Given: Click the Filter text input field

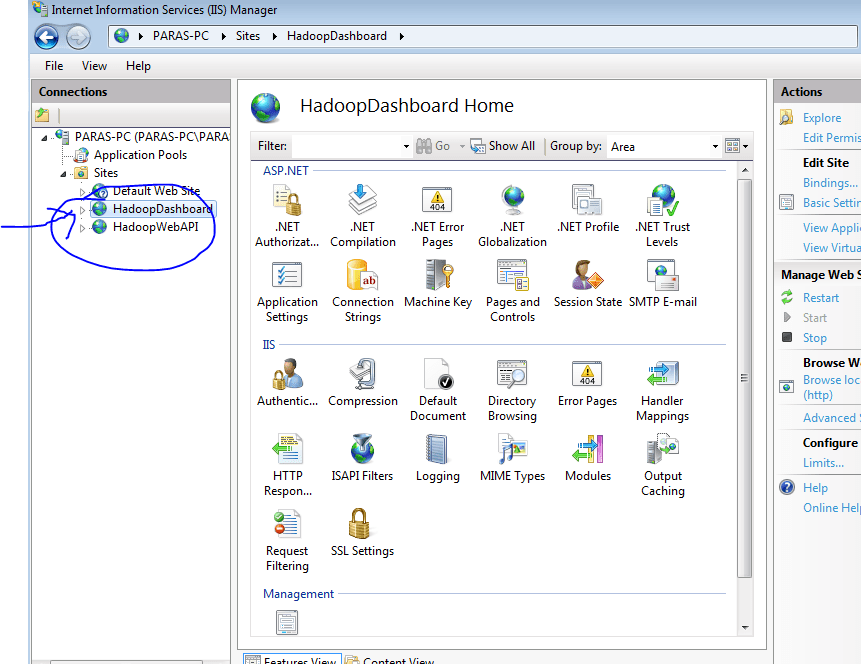Looking at the screenshot, I should coord(347,146).
